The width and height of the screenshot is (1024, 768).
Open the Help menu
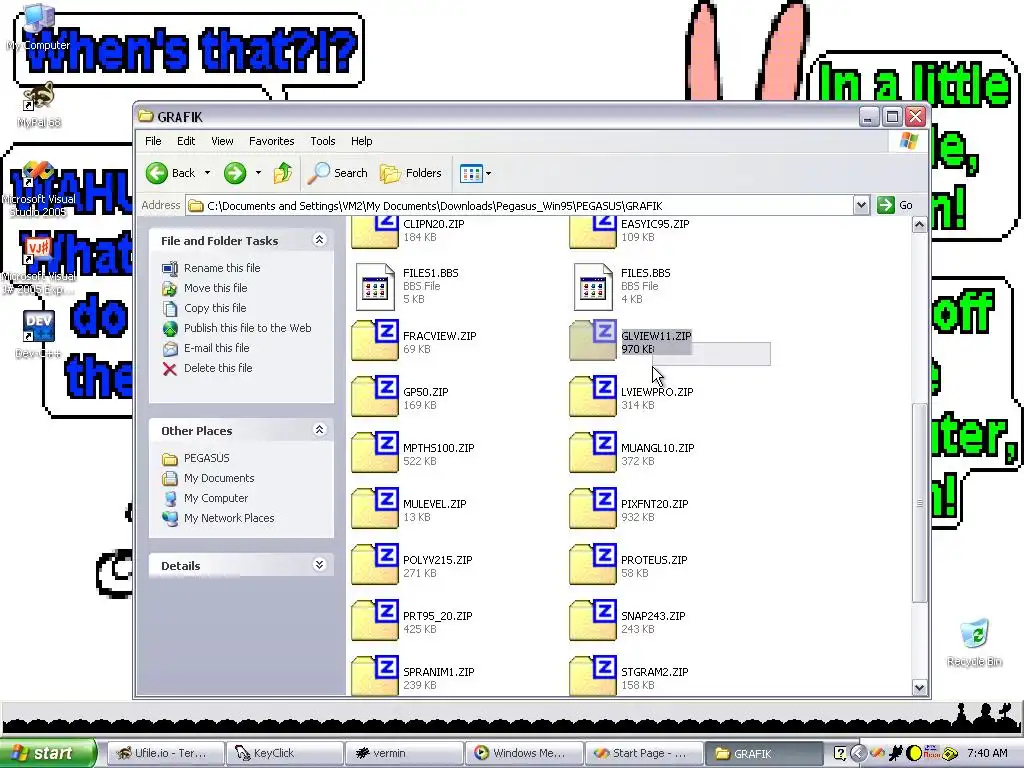click(x=361, y=141)
